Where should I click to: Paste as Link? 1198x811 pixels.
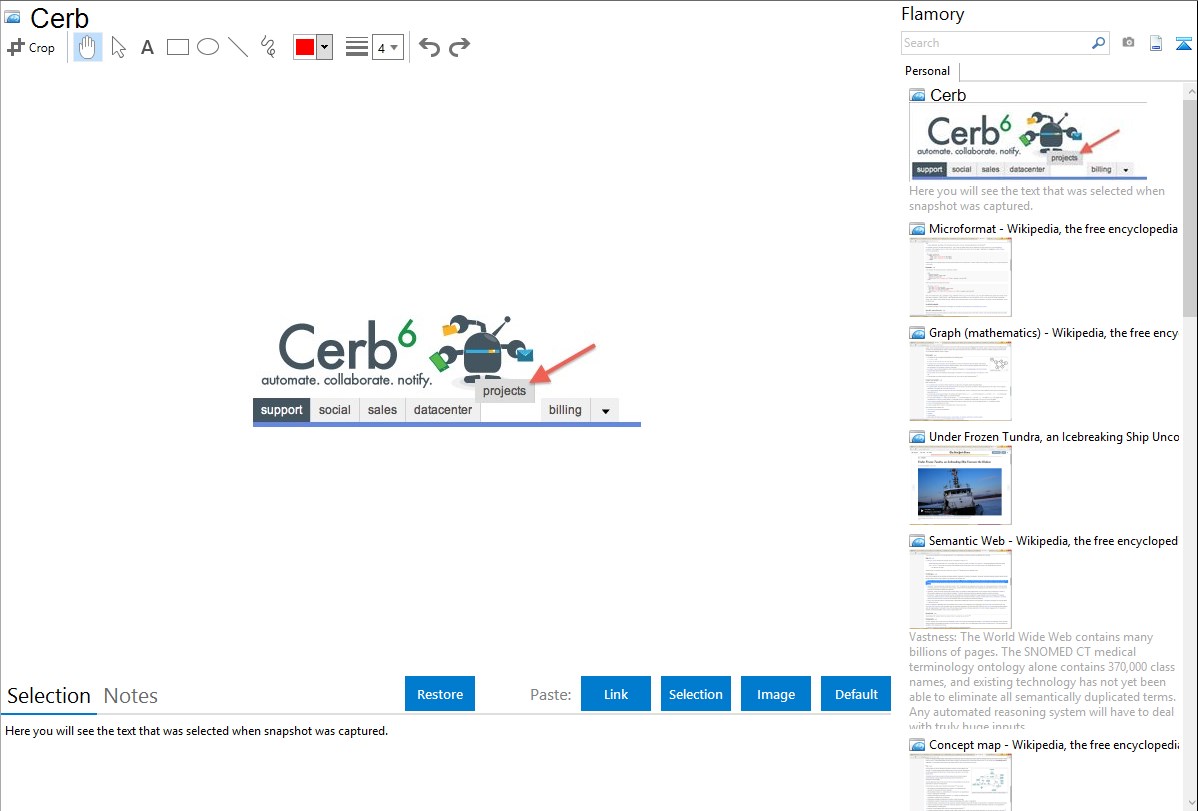(616, 694)
